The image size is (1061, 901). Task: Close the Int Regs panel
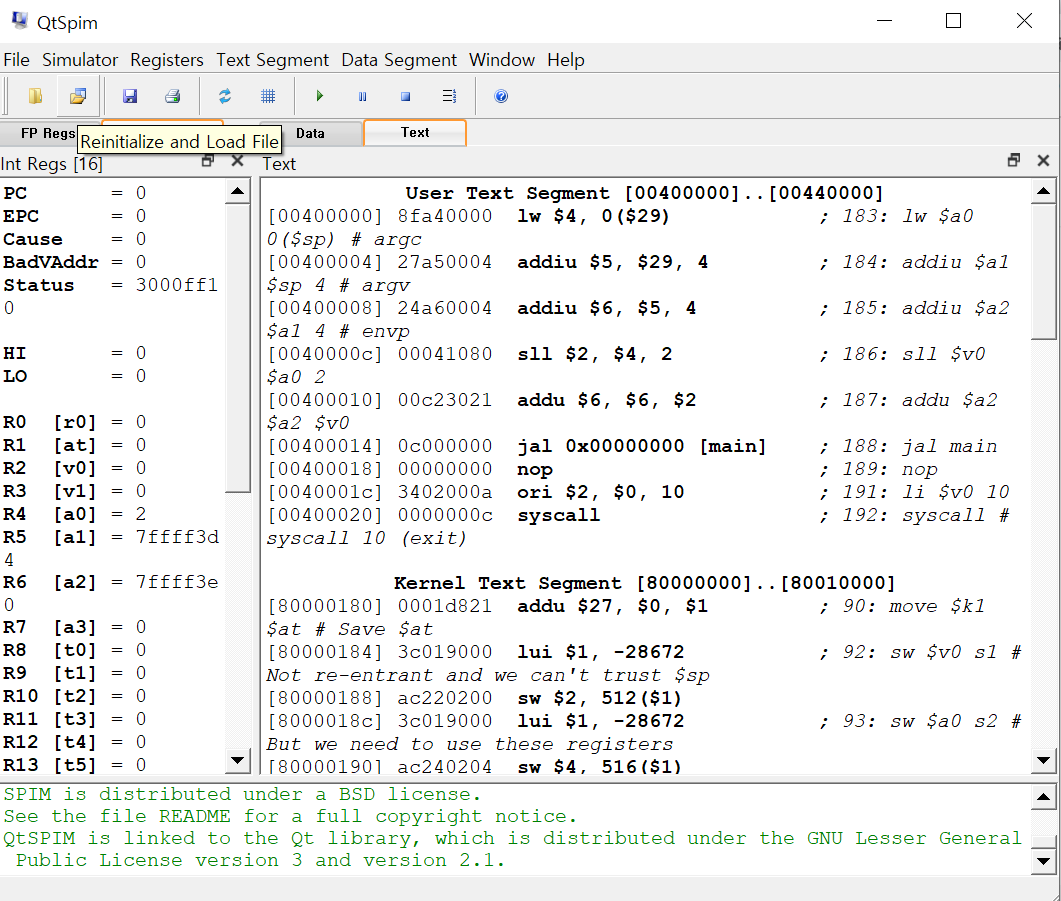point(237,161)
